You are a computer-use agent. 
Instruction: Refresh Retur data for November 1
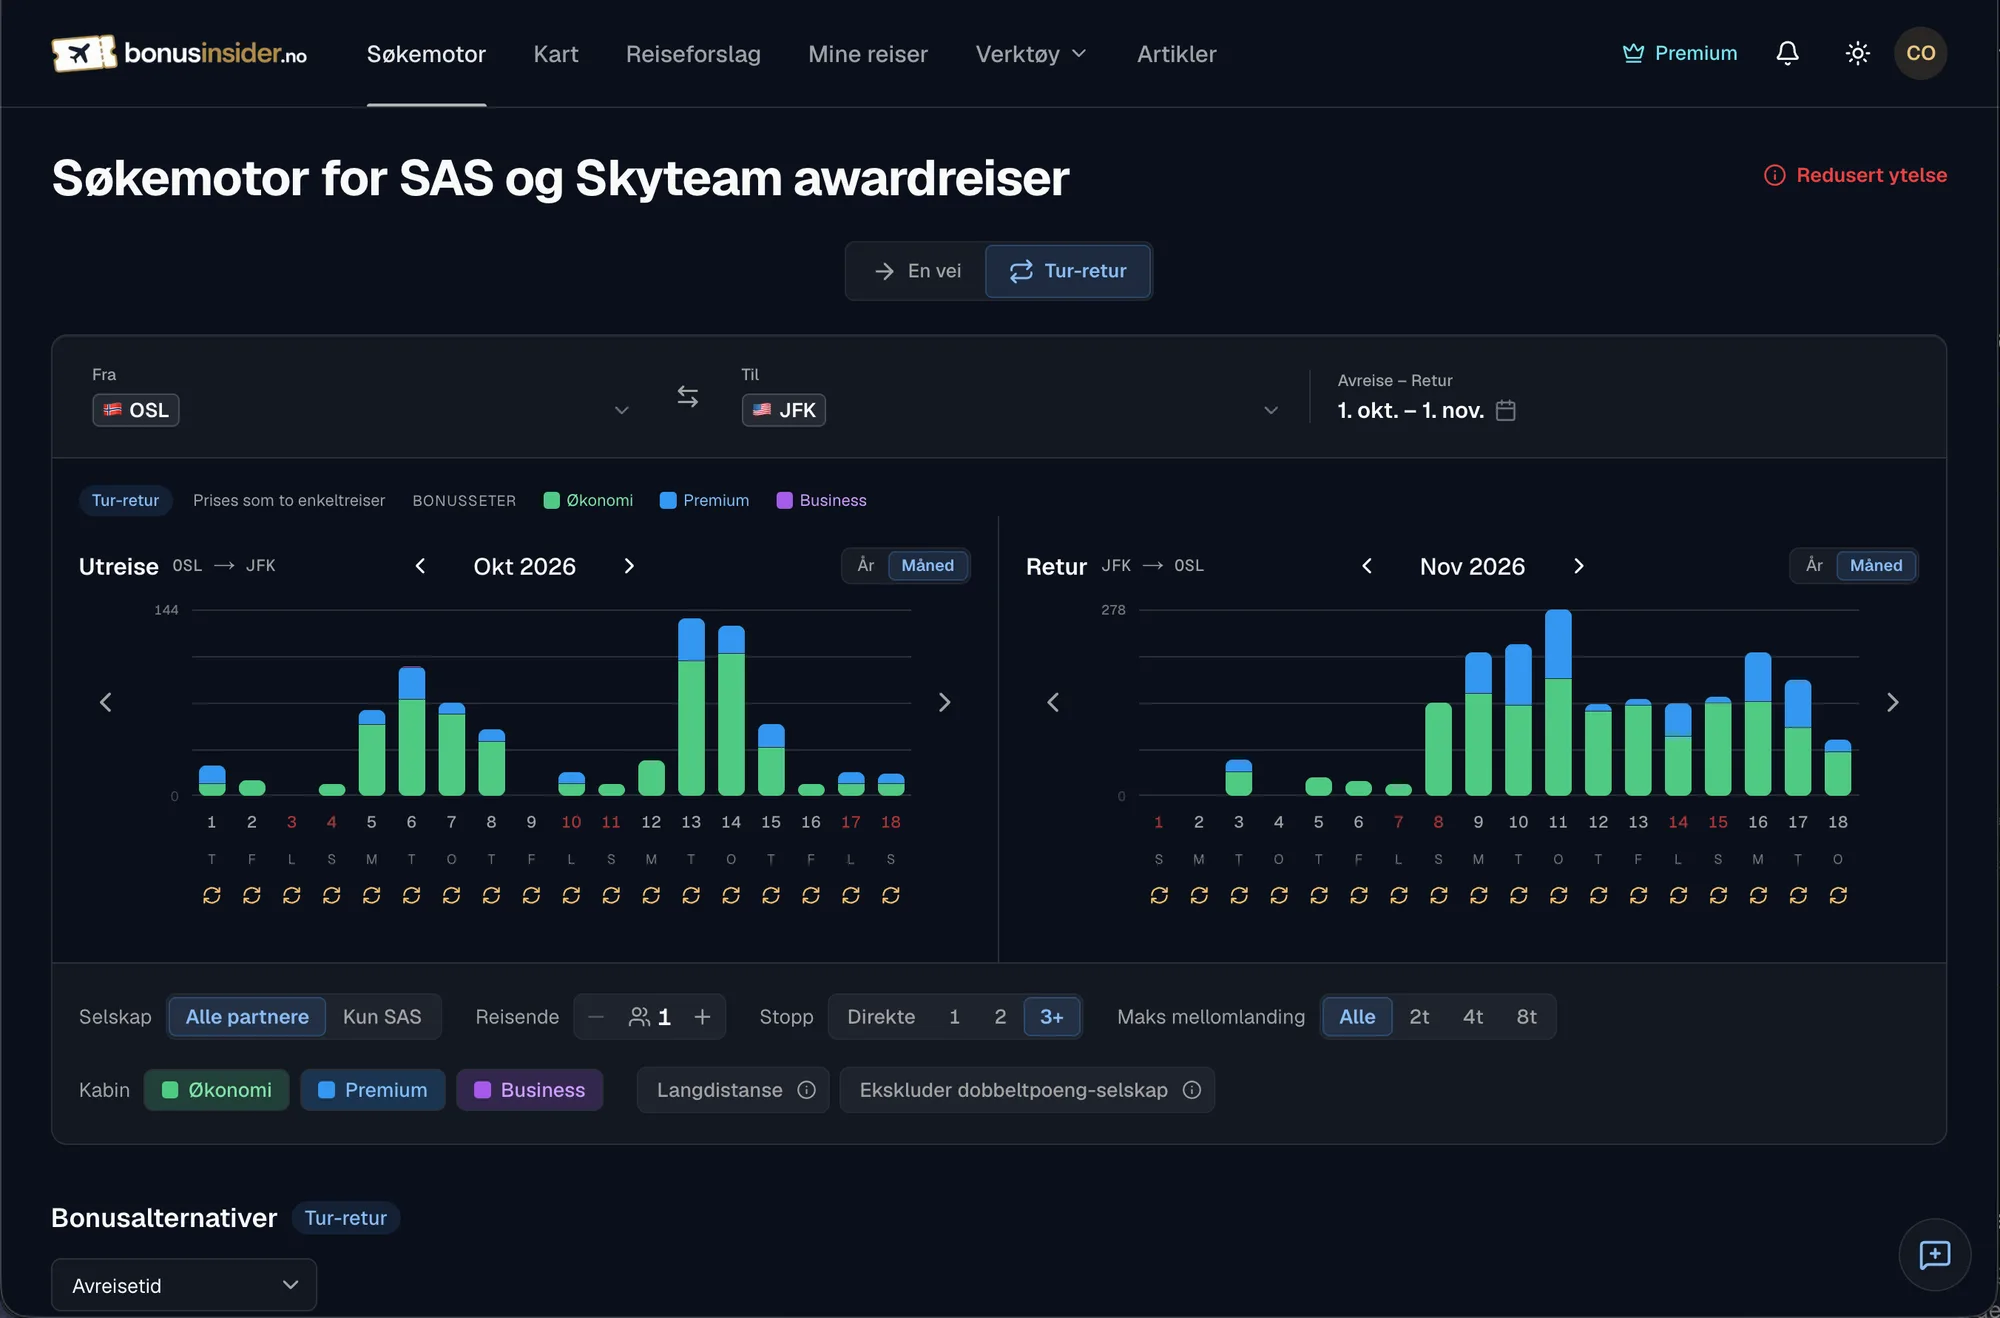[x=1159, y=895]
